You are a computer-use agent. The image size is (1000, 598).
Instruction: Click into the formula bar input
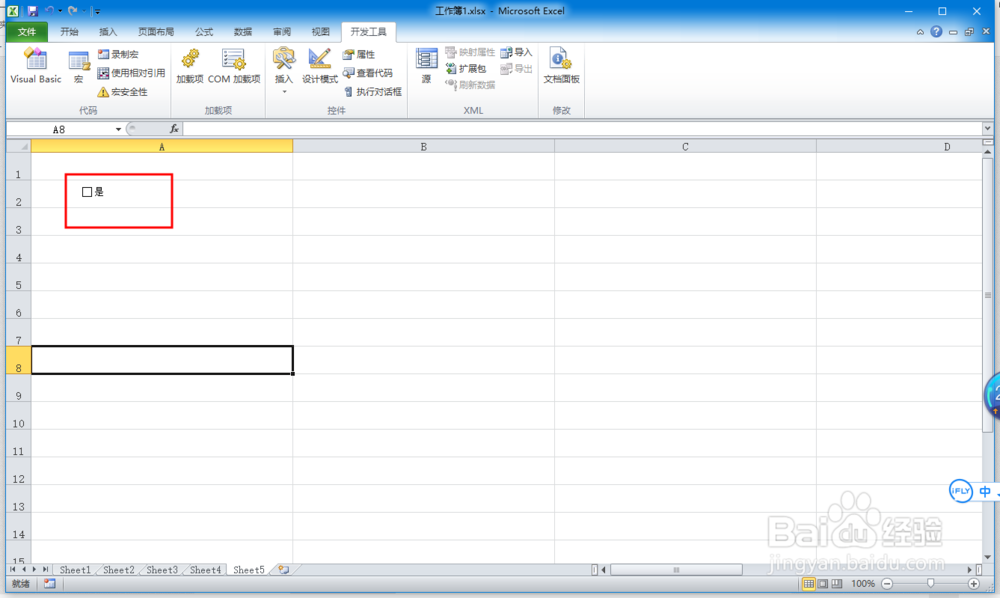pos(582,129)
